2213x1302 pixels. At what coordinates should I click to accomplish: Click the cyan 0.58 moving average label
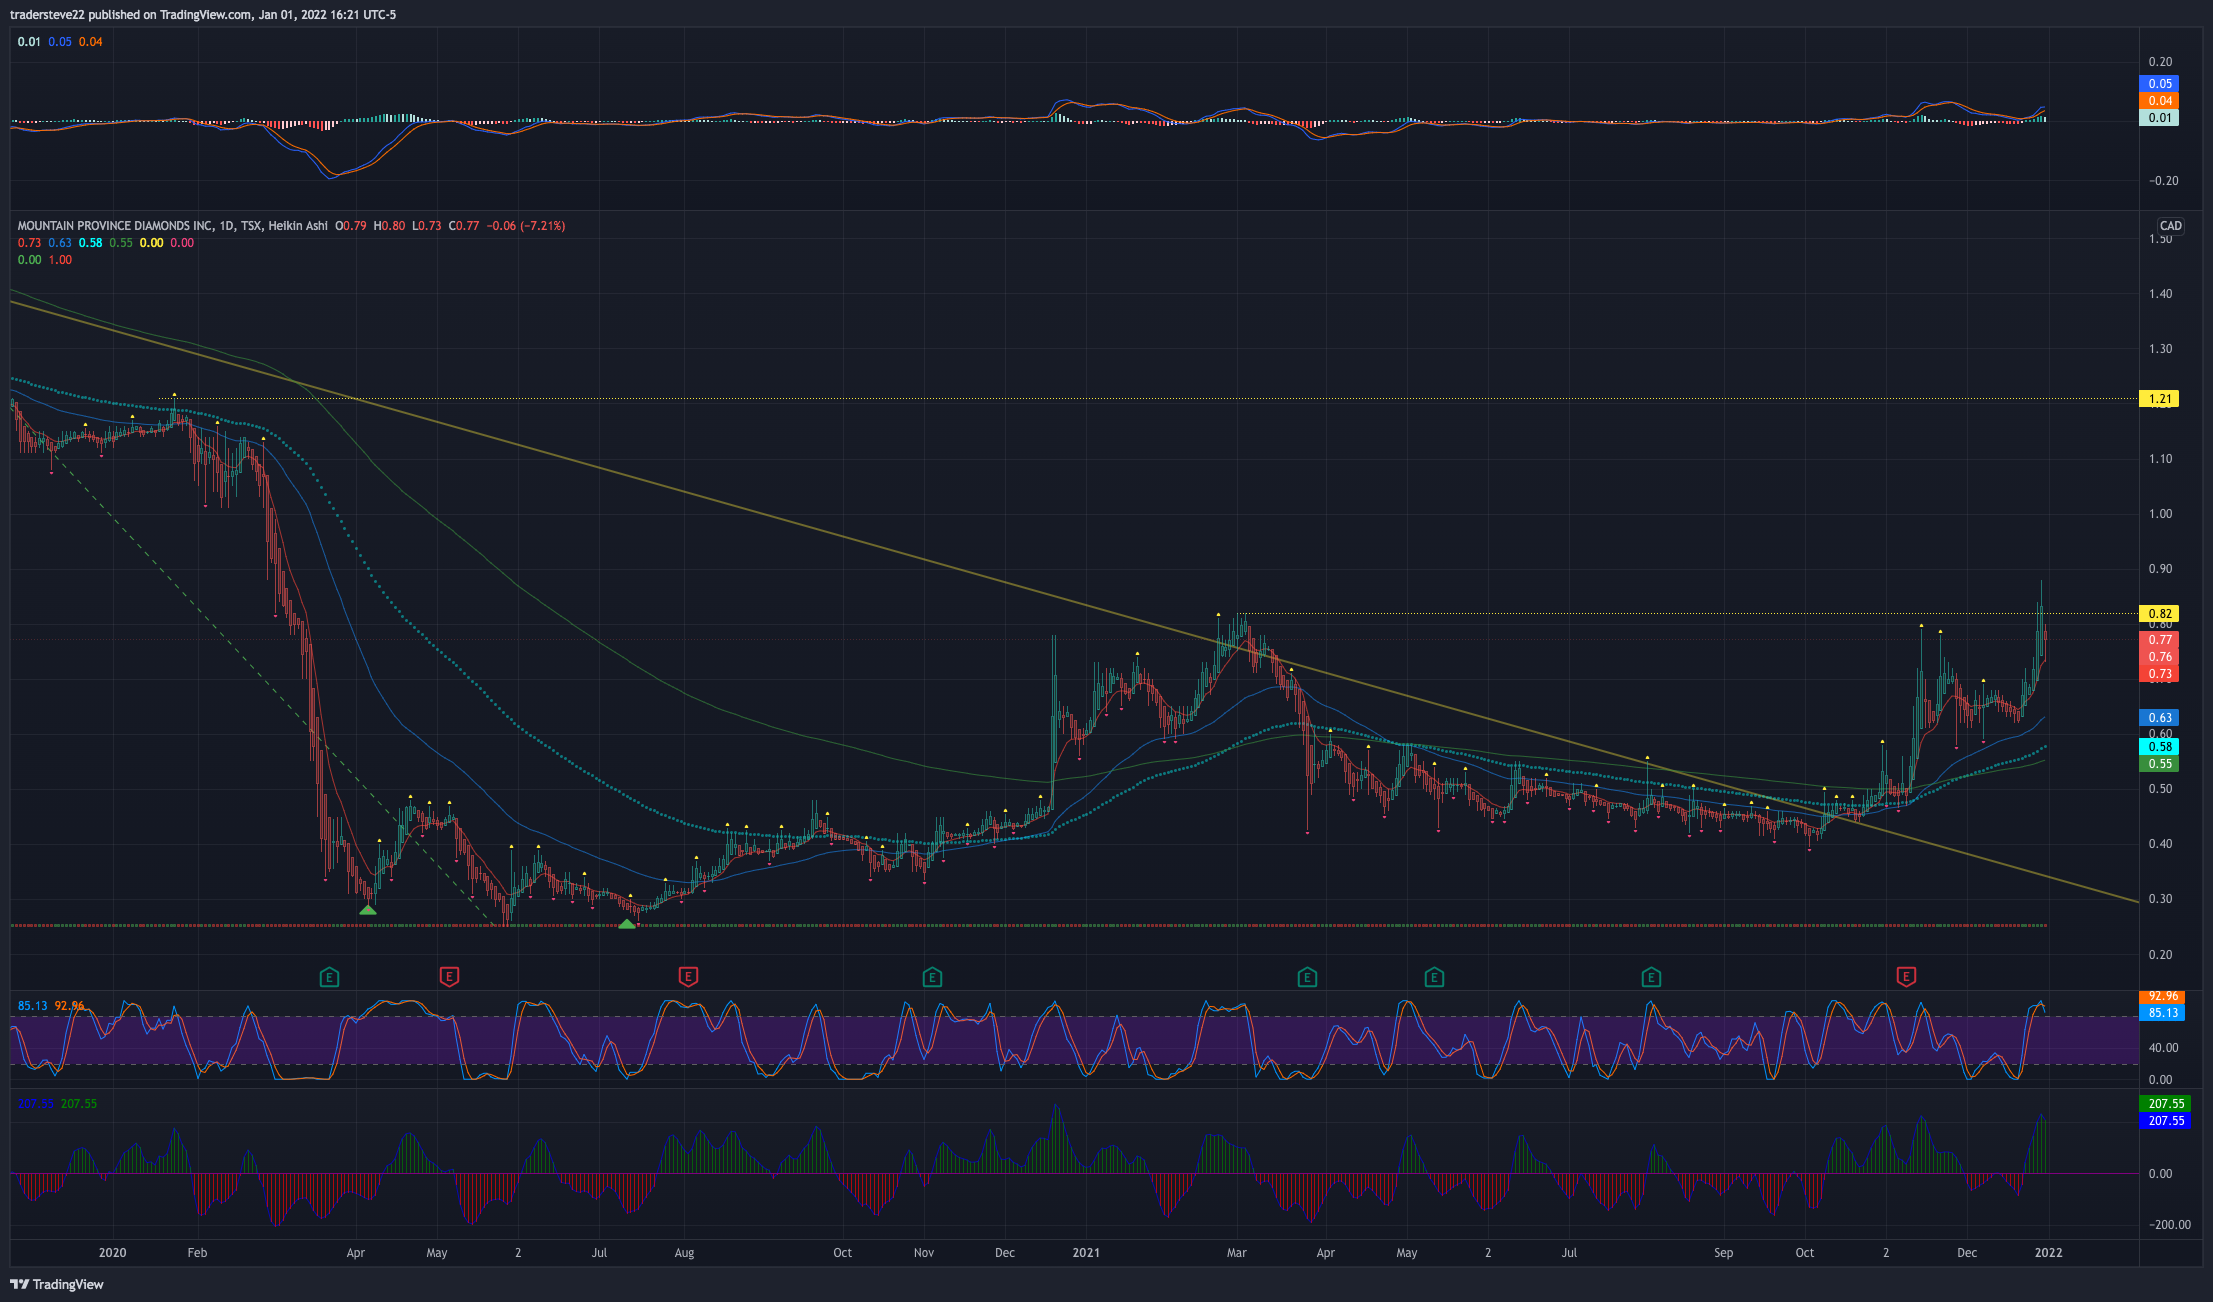2159,747
